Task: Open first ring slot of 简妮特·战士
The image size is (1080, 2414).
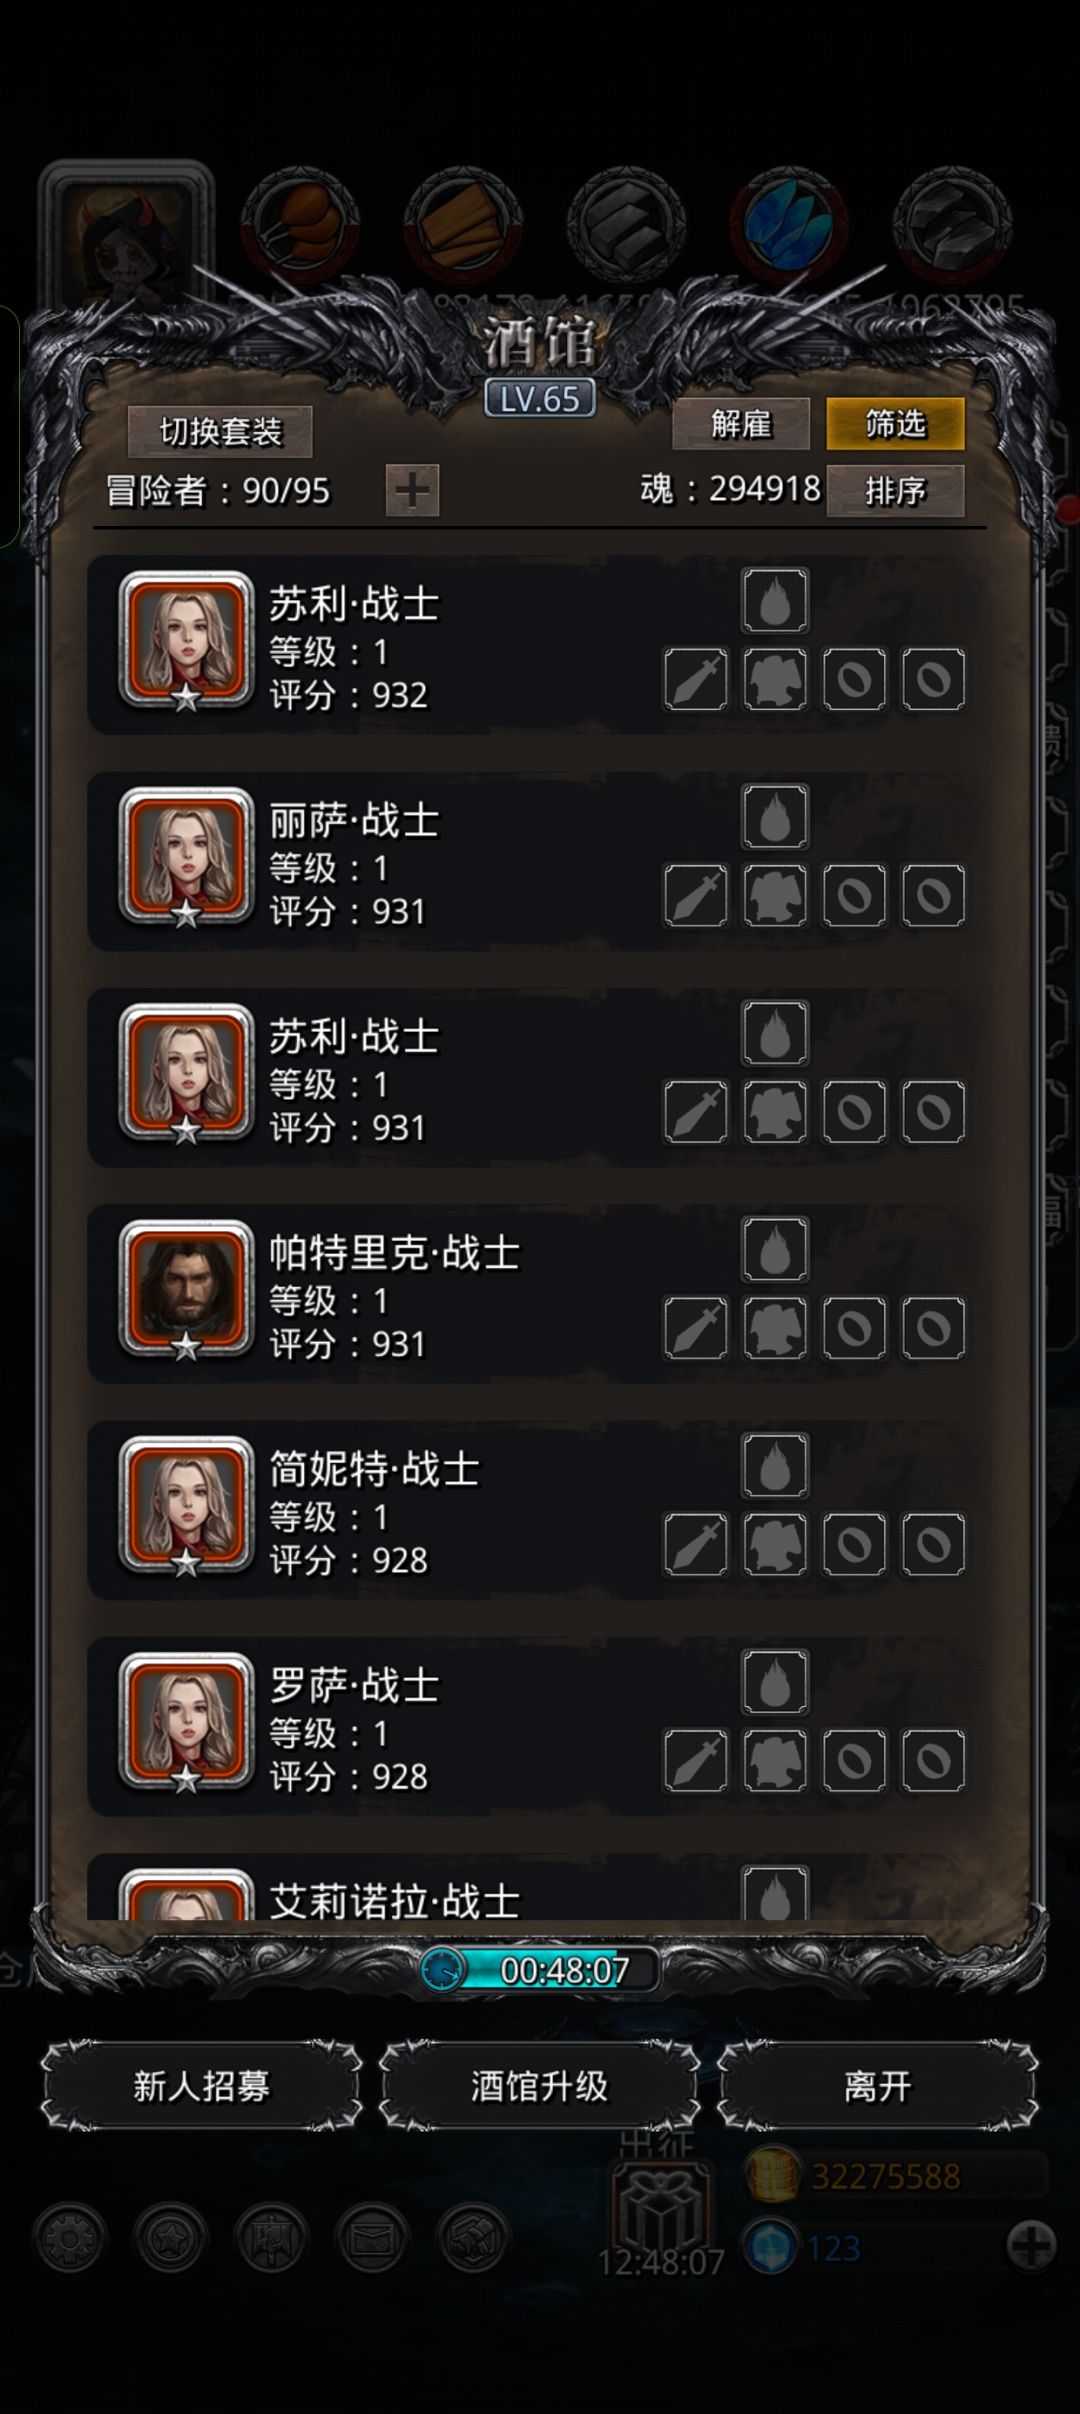Action: (x=854, y=1544)
